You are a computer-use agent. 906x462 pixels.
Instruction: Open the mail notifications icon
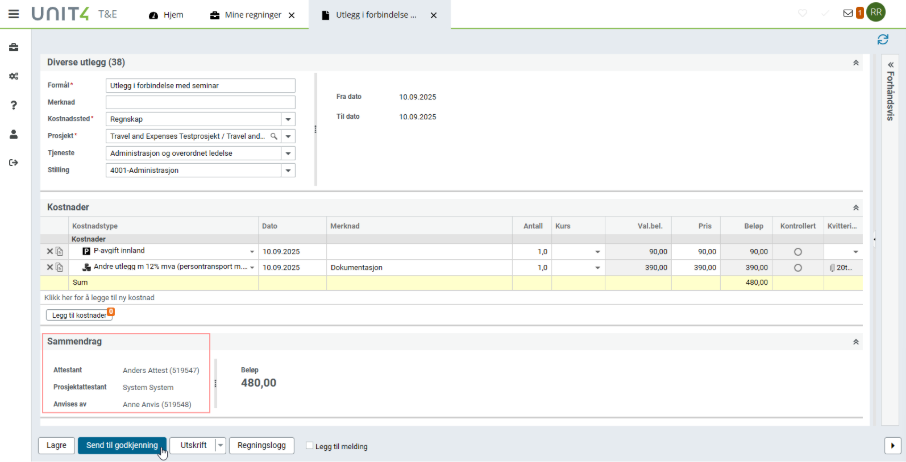click(x=848, y=14)
